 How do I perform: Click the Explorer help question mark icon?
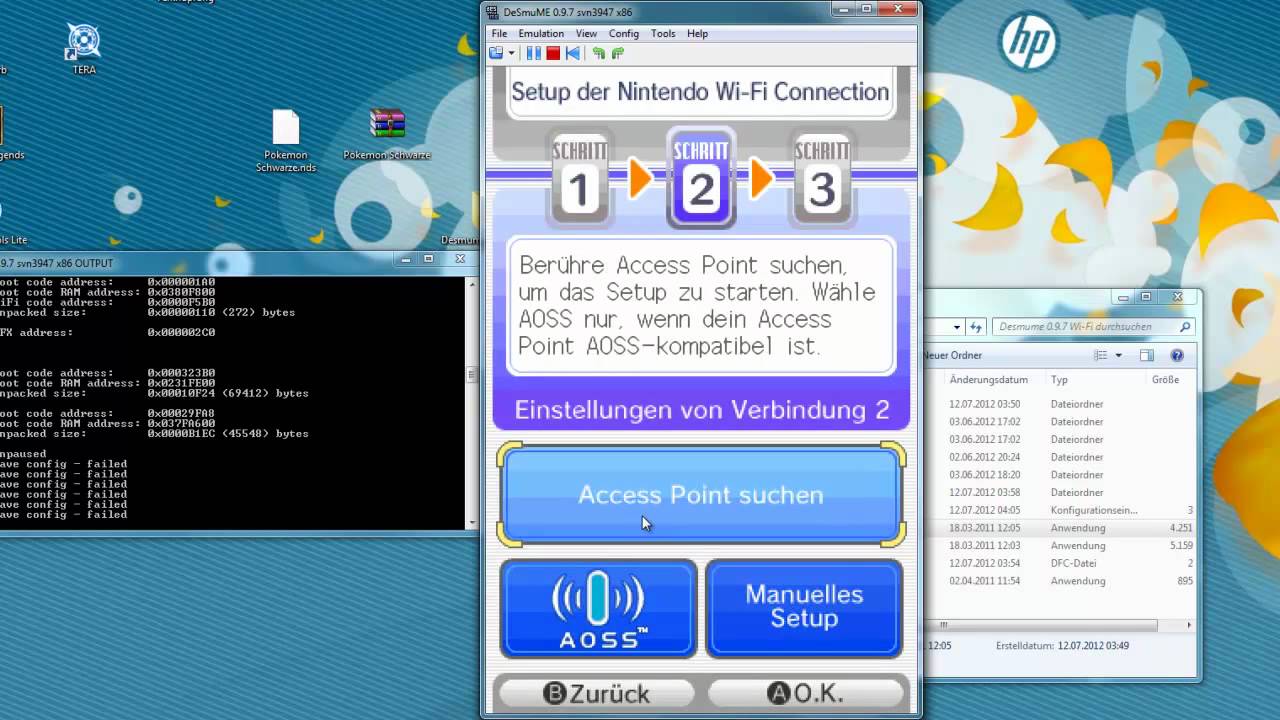[x=1177, y=355]
